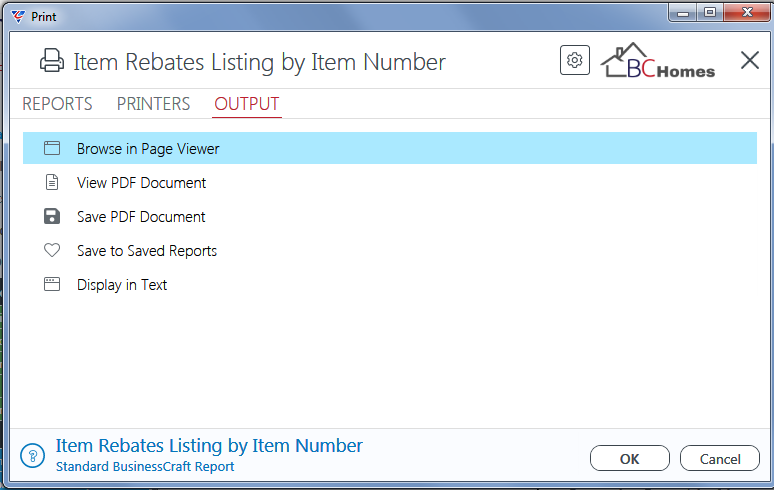This screenshot has width=774, height=490.
Task: Click the app icon in the title bar
Action: coord(18,17)
